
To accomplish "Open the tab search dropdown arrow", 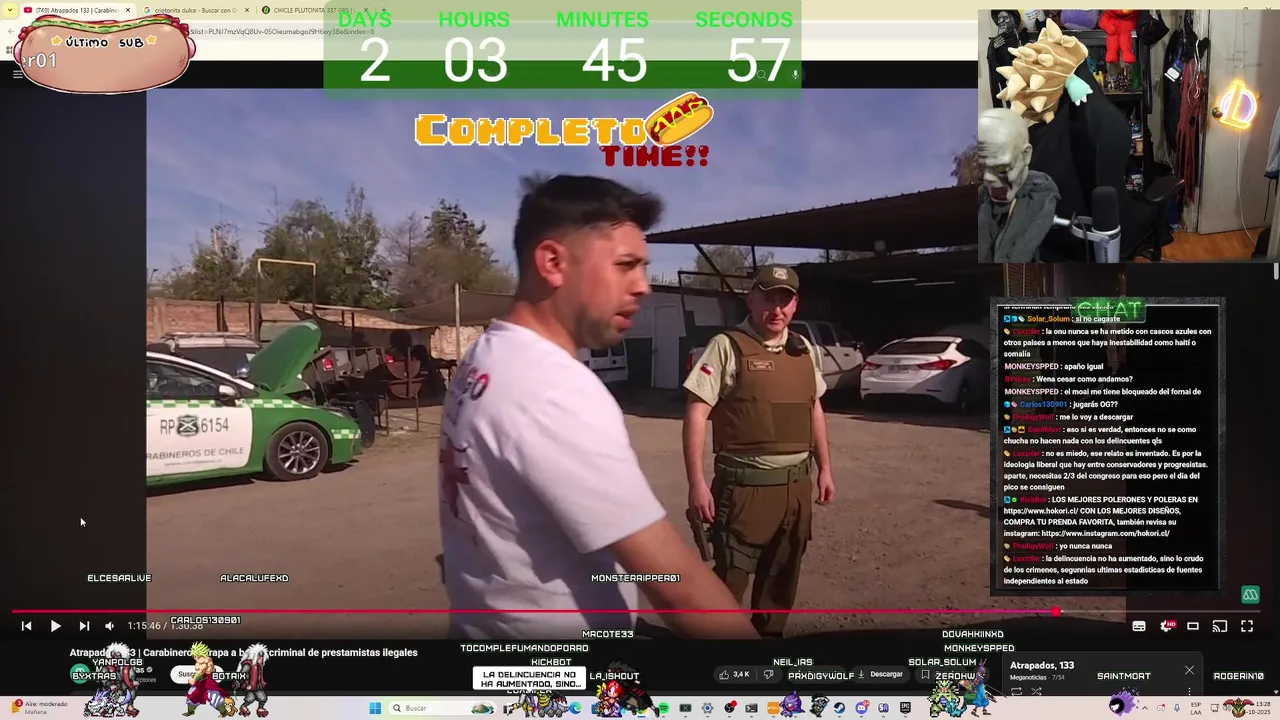I will (10, 10).
